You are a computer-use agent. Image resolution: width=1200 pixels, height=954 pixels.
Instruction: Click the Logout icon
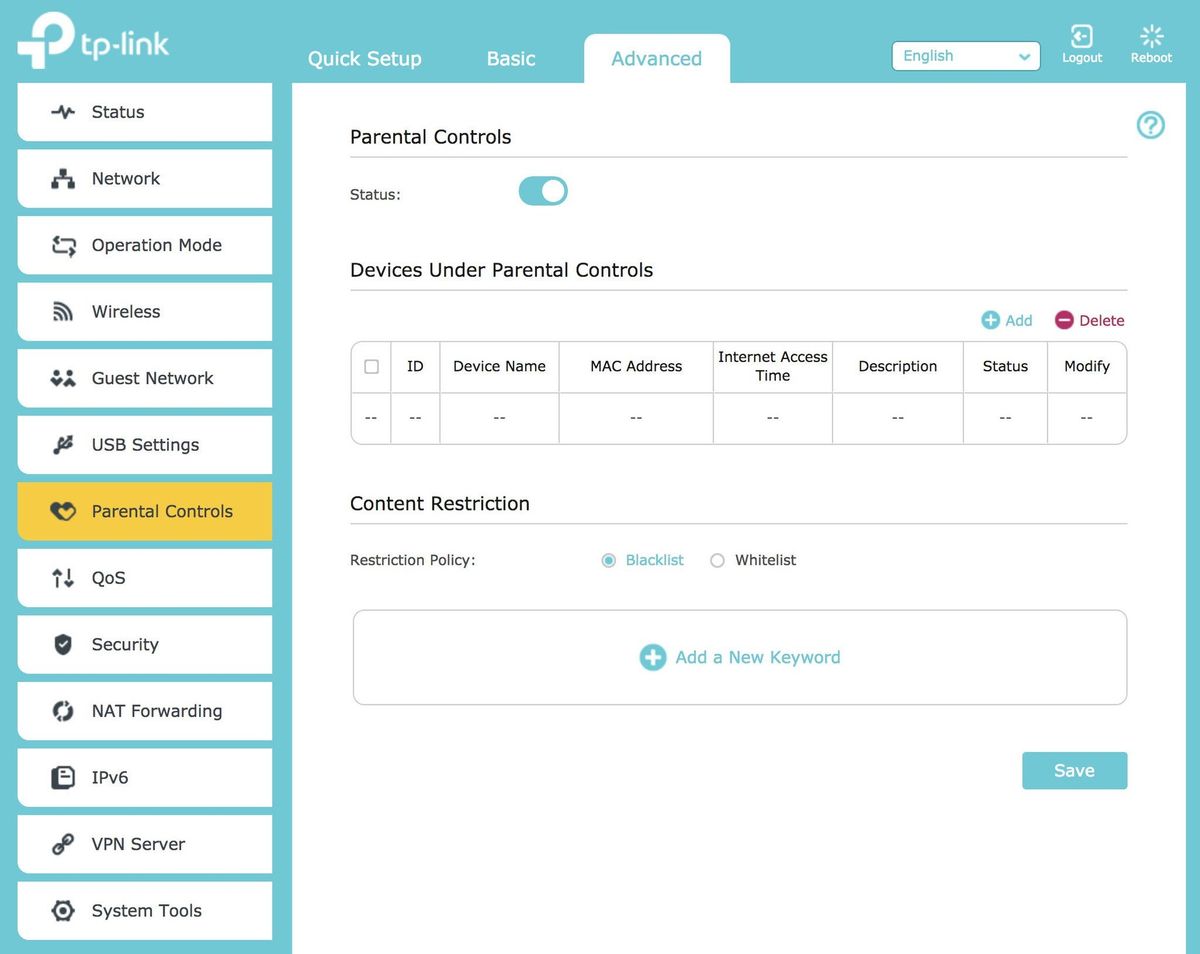1081,38
